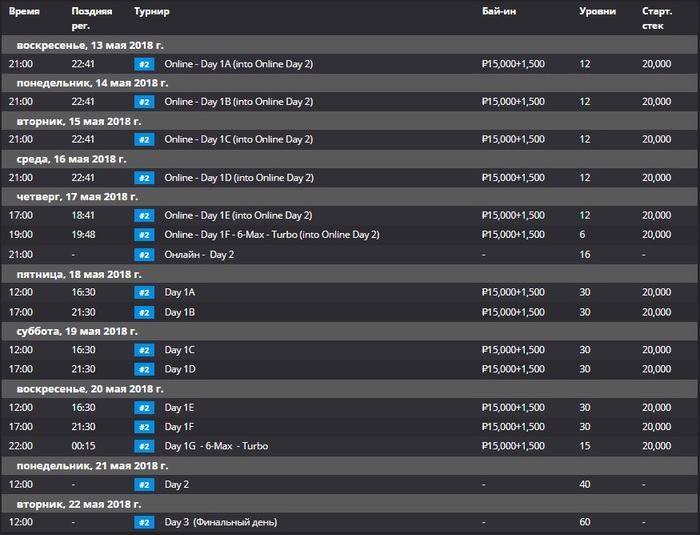This screenshot has width=700, height=535.
Task: Open Day 3 (Финальный день) tournament entry
Action: click(220, 522)
